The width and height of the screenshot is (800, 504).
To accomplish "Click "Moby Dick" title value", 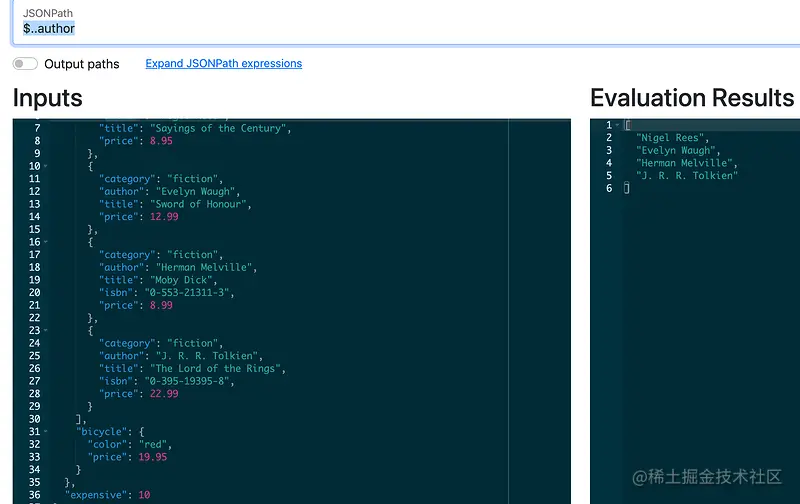I will pos(181,280).
